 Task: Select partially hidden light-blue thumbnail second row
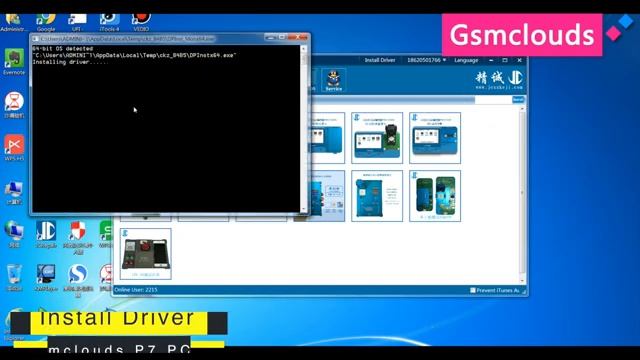[x=327, y=196]
